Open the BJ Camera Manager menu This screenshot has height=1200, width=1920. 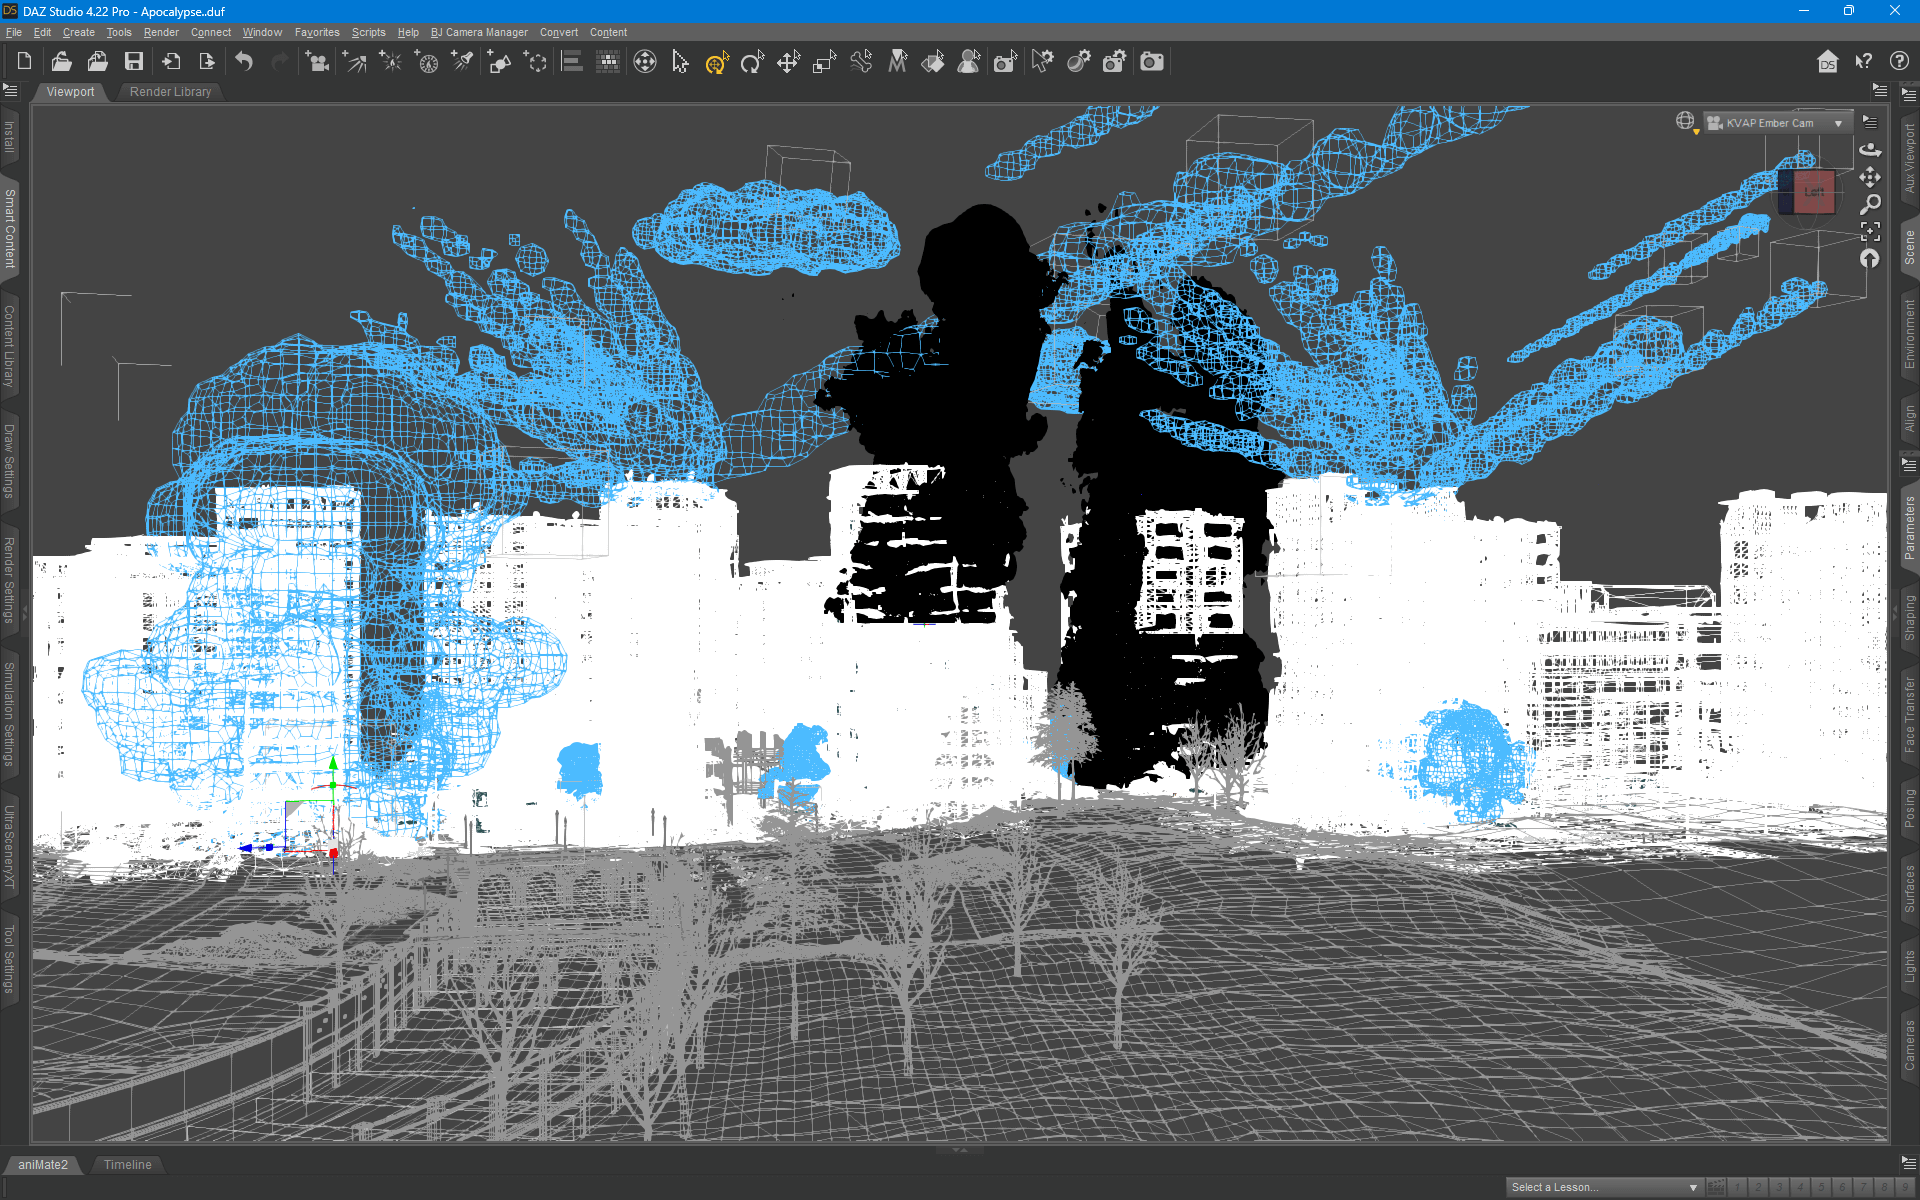[x=479, y=32]
